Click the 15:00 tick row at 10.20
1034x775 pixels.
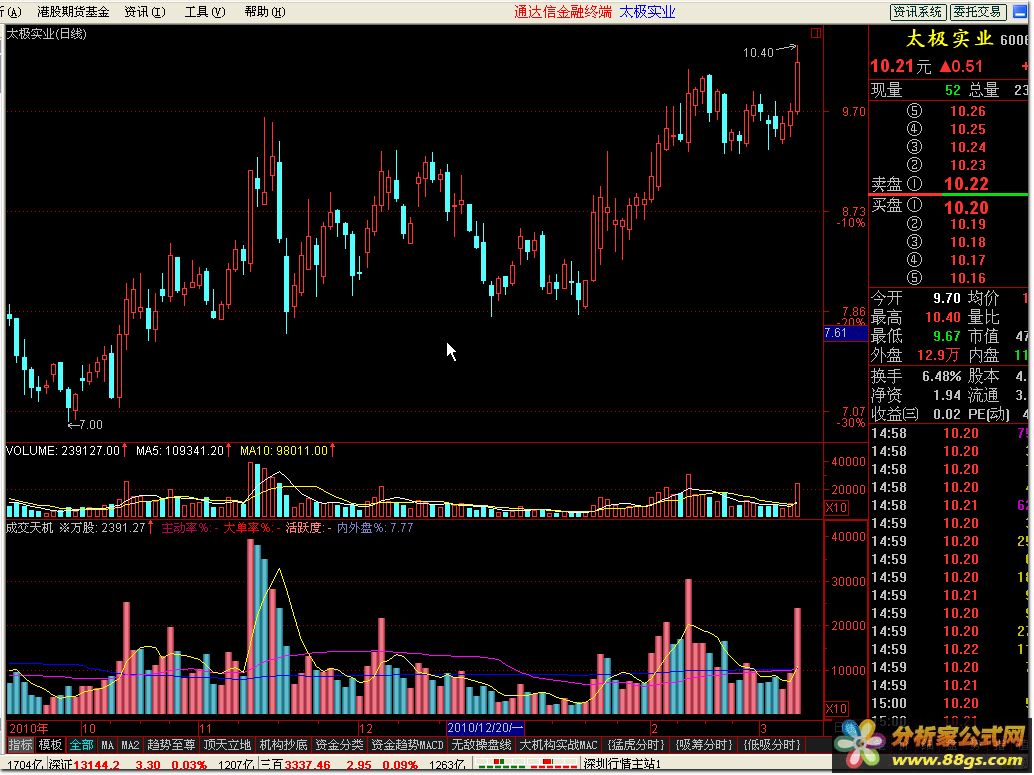pyautogui.click(x=950, y=704)
